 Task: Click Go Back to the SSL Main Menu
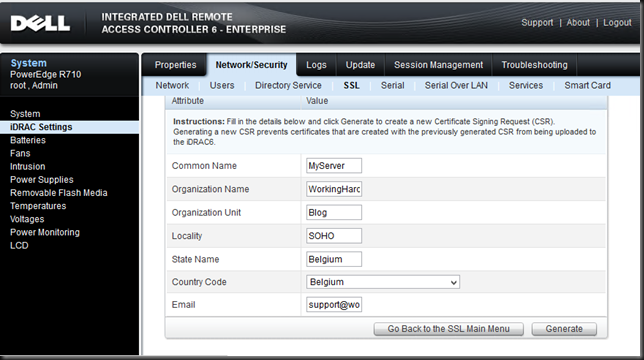click(448, 329)
